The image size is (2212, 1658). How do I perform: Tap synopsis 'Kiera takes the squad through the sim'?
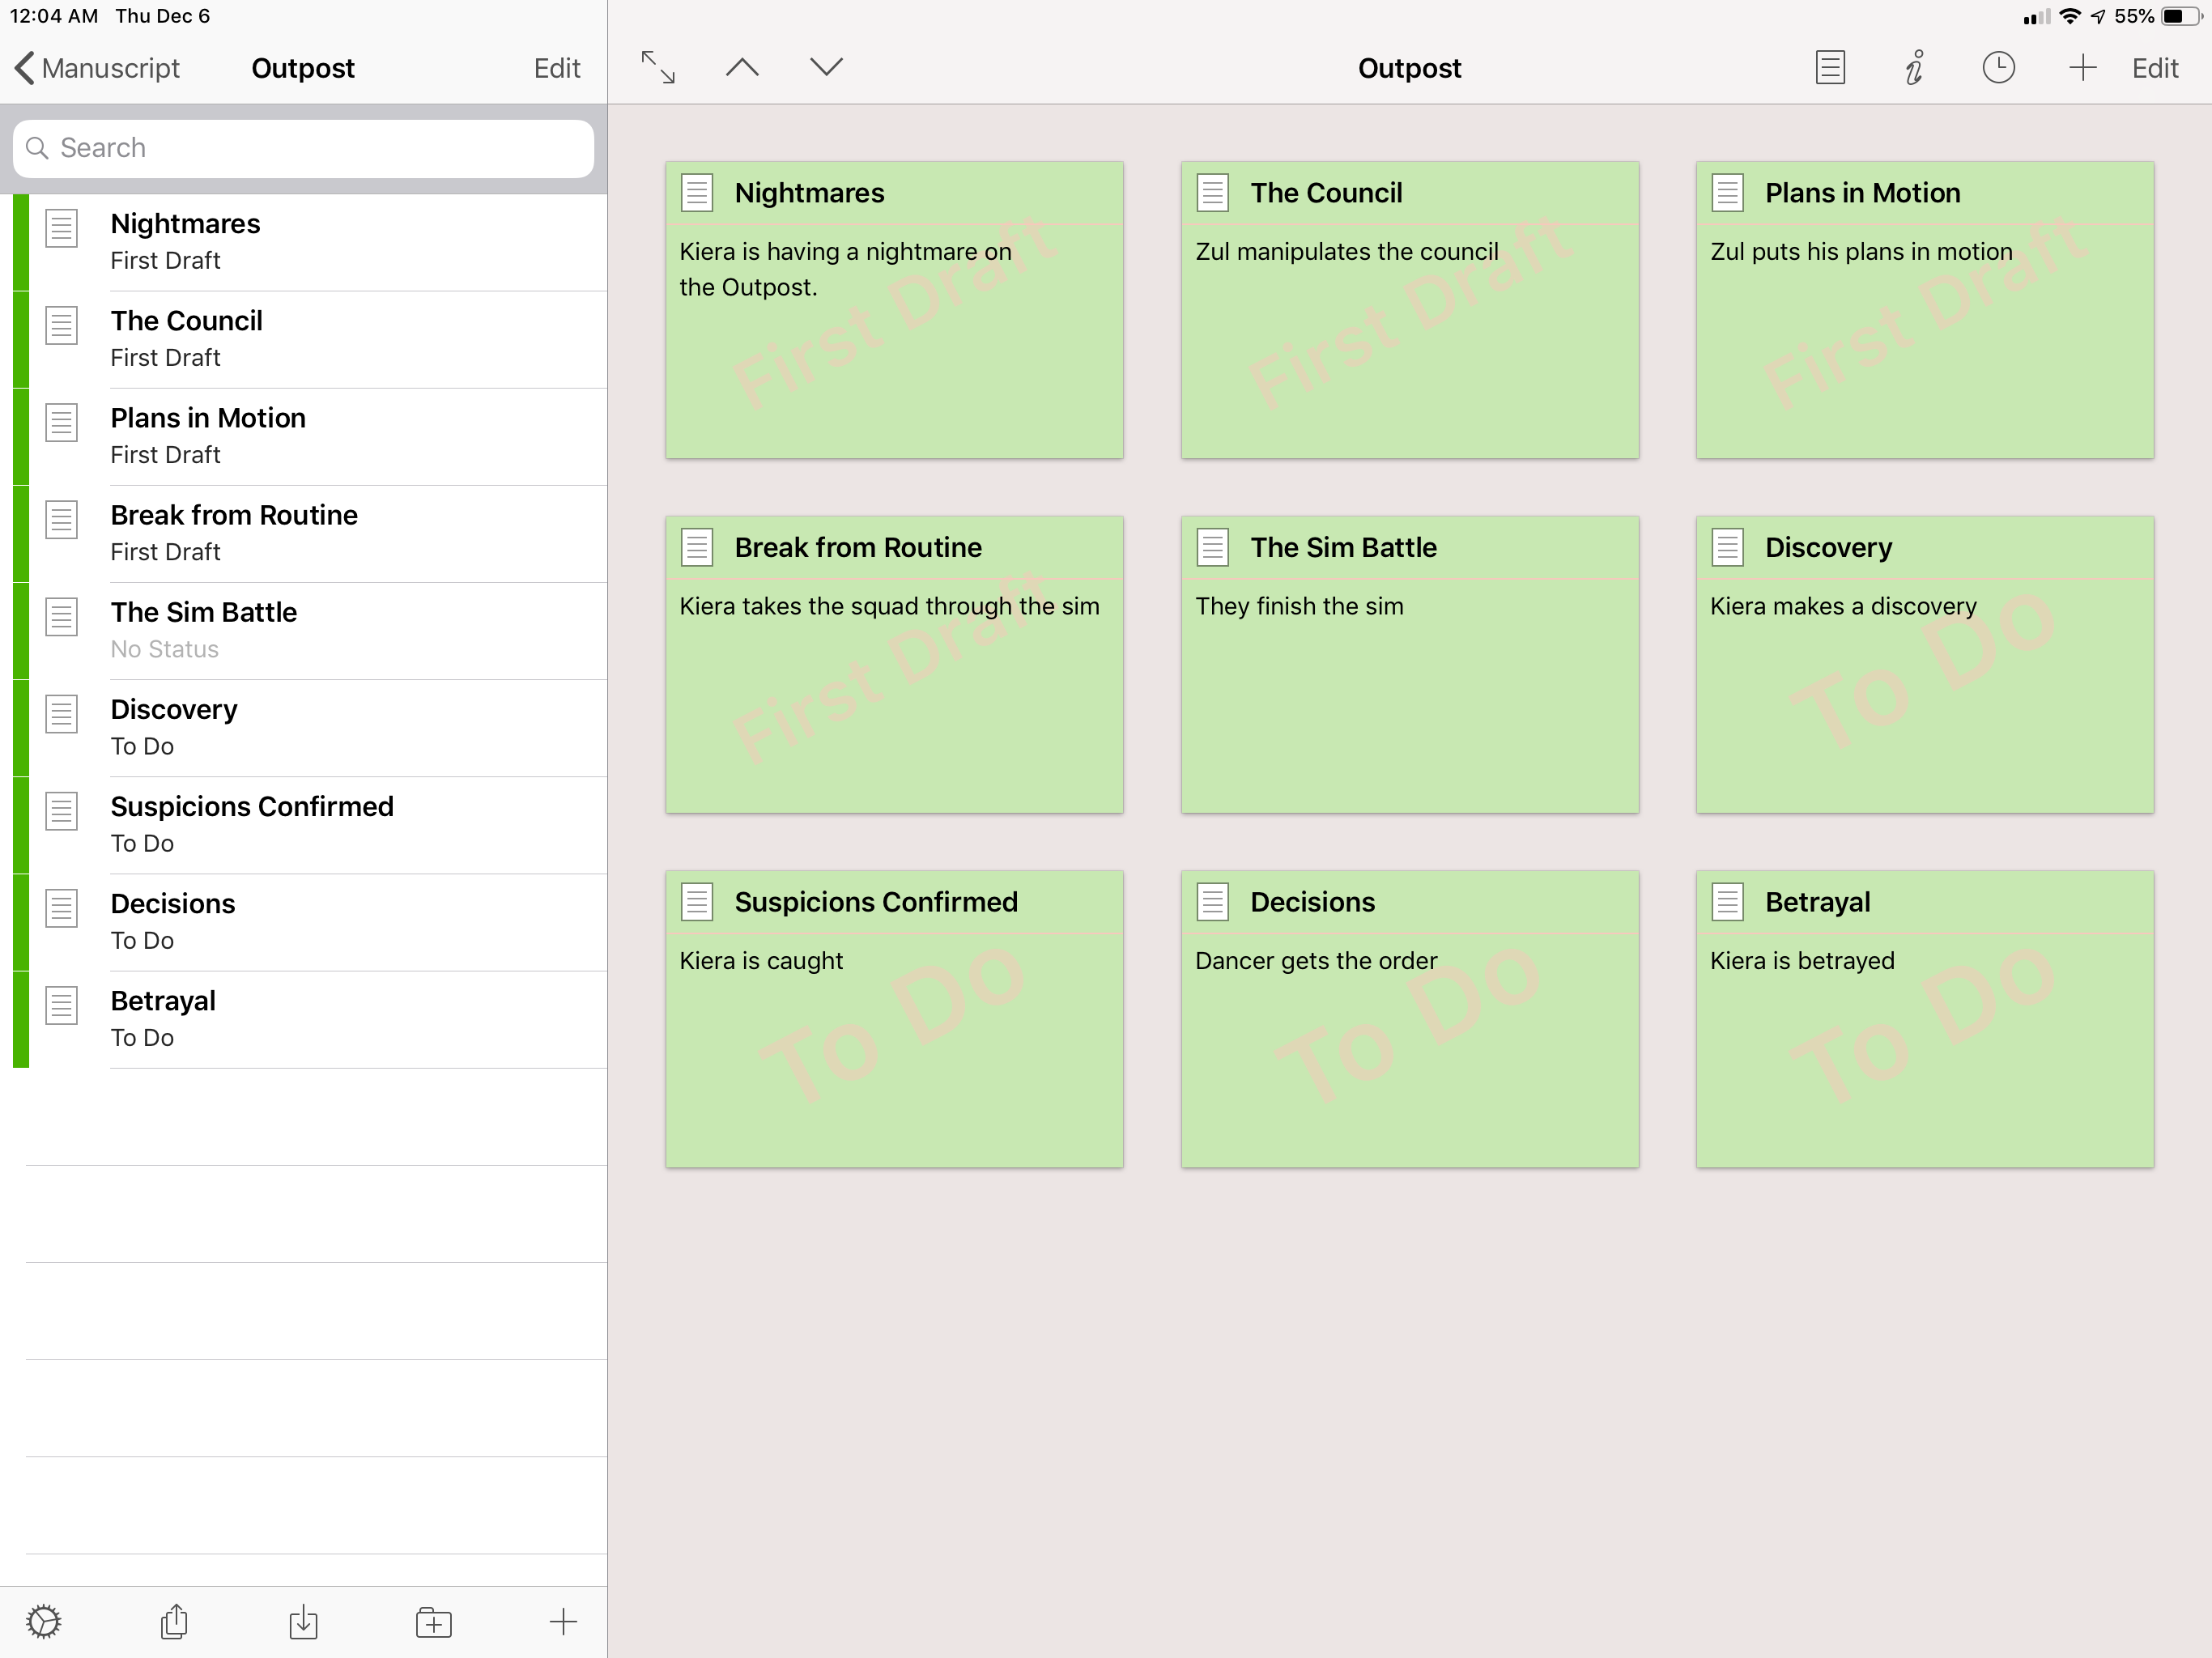click(x=889, y=606)
